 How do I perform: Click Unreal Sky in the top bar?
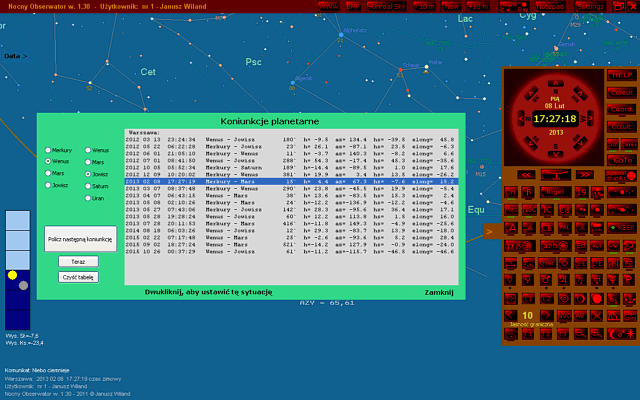(x=386, y=6)
